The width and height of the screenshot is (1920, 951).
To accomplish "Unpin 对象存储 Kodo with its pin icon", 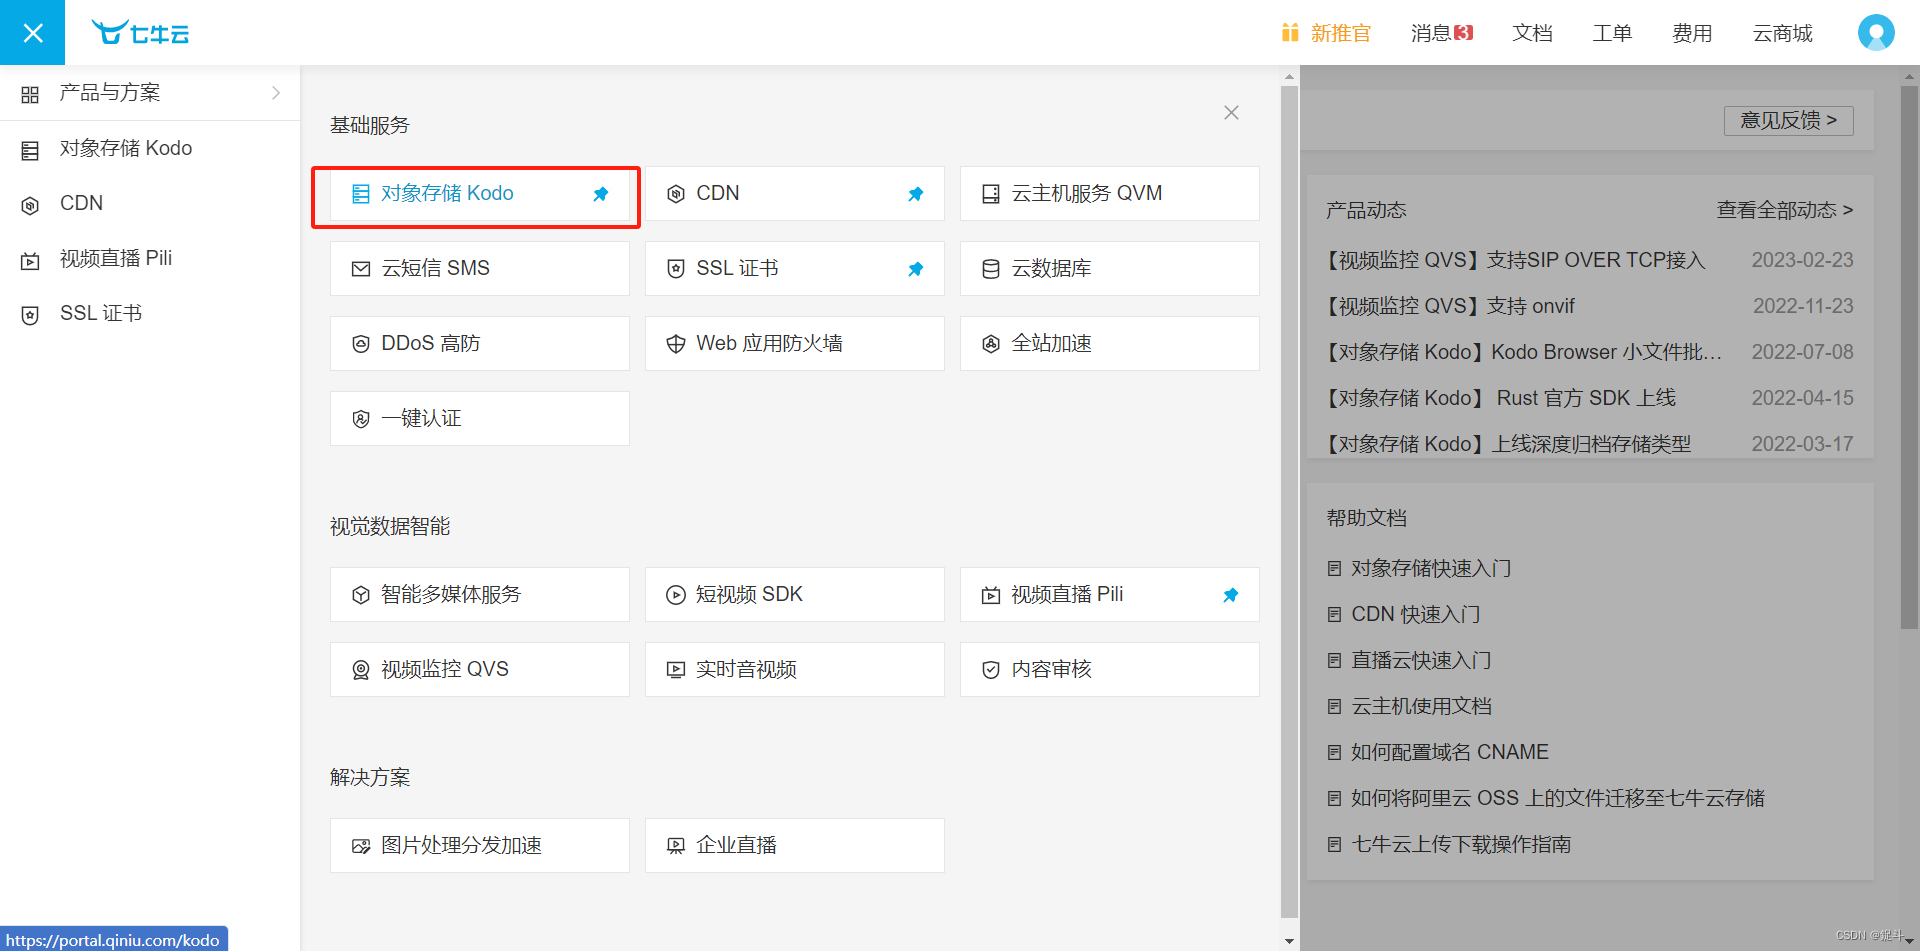I will [600, 194].
